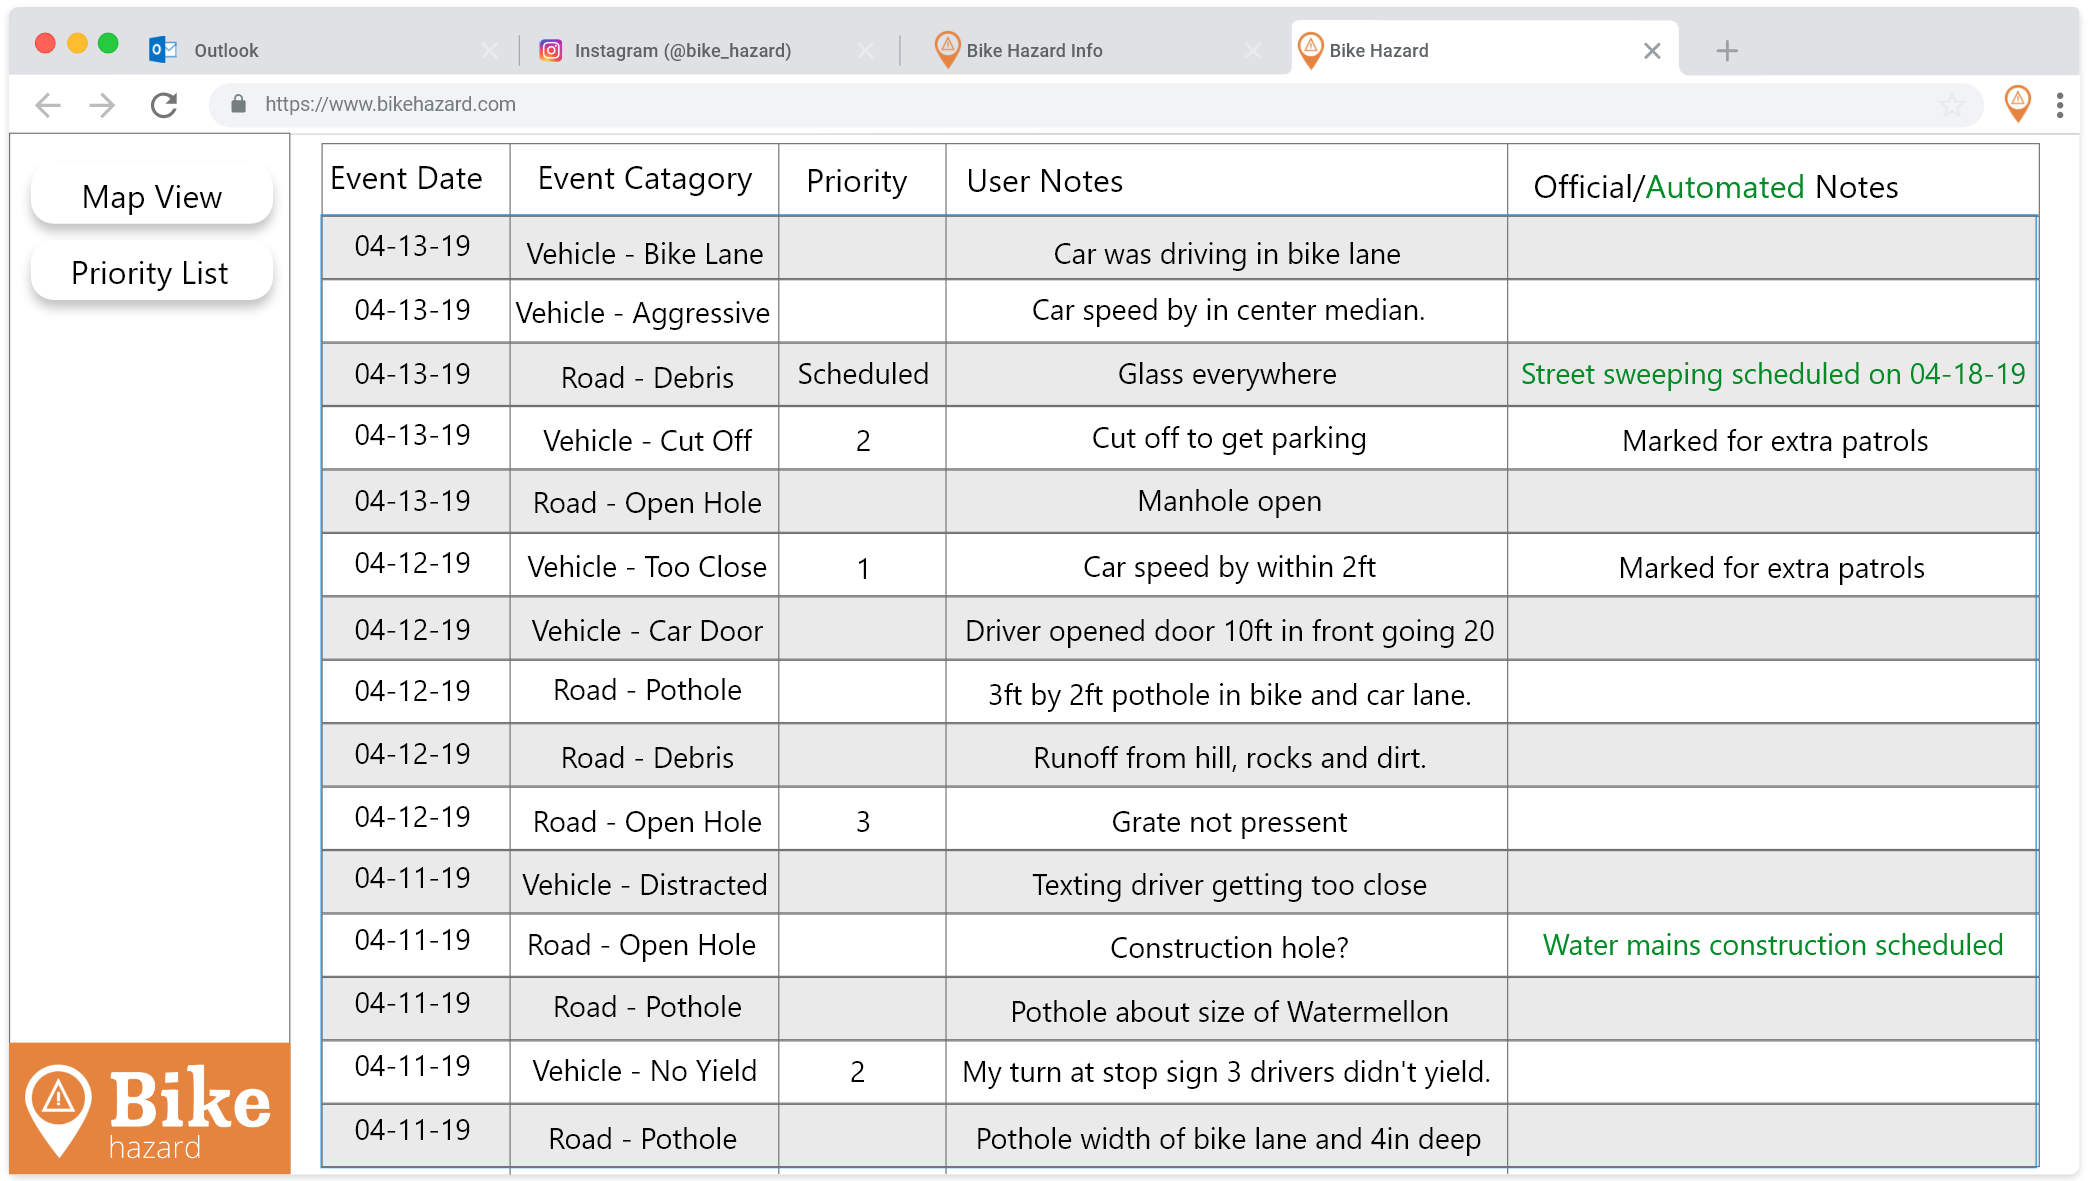Close the active Bike Hazard tab
The width and height of the screenshot is (2089, 1181).
point(1652,51)
